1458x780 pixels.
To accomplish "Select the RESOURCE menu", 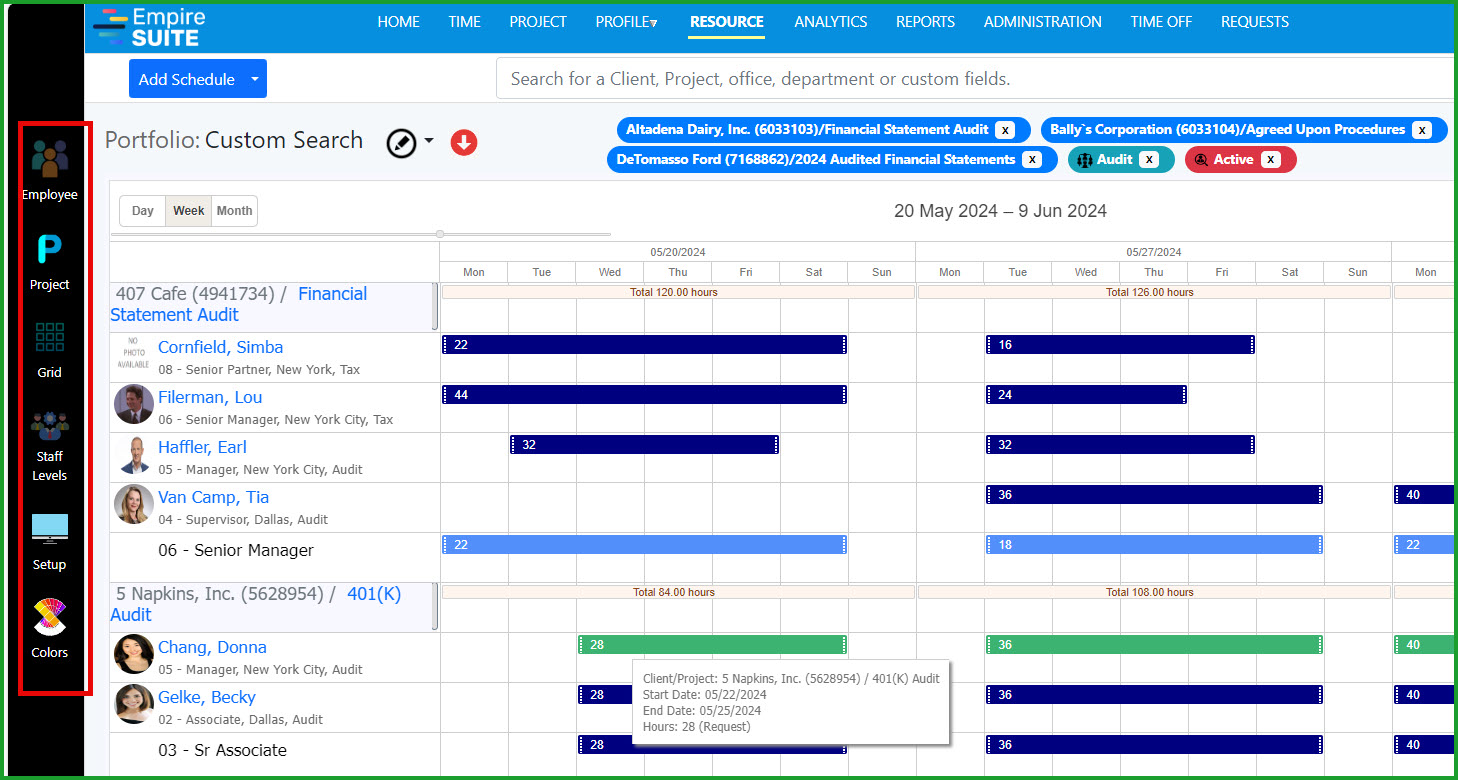I will (x=727, y=22).
